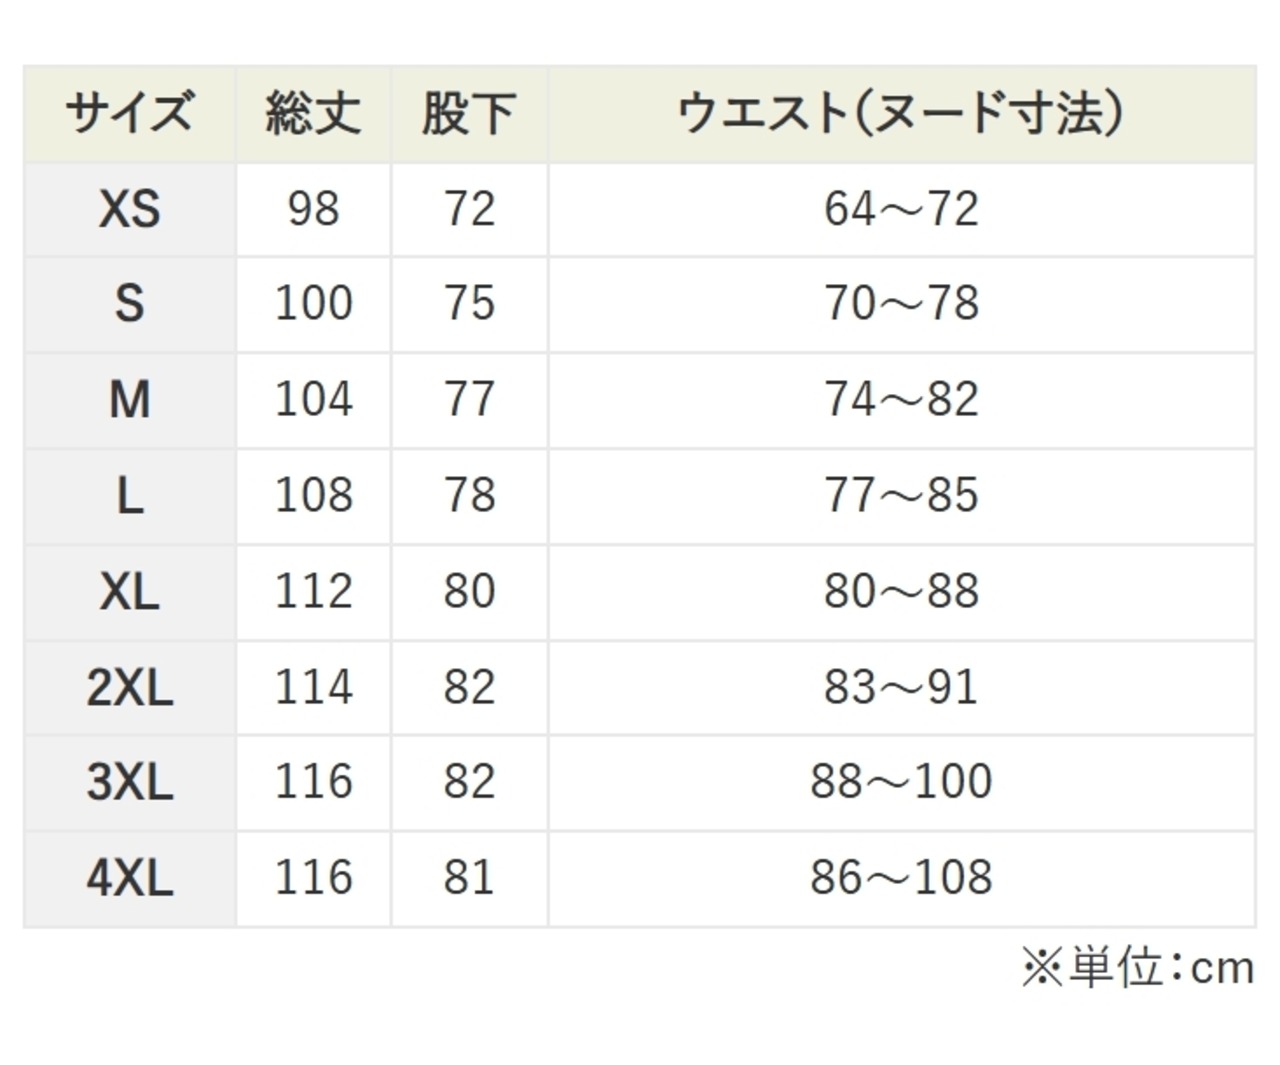
Task: Click the 総丈 value 108 for L
Action: [313, 495]
